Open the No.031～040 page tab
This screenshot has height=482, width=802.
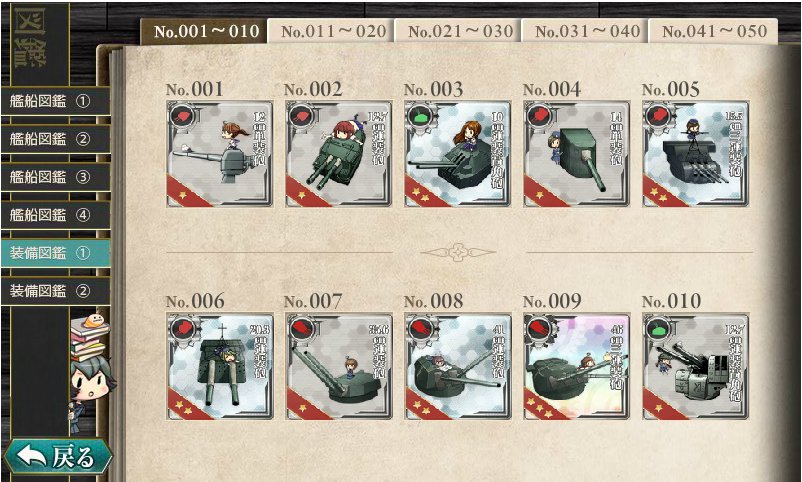pyautogui.click(x=585, y=31)
